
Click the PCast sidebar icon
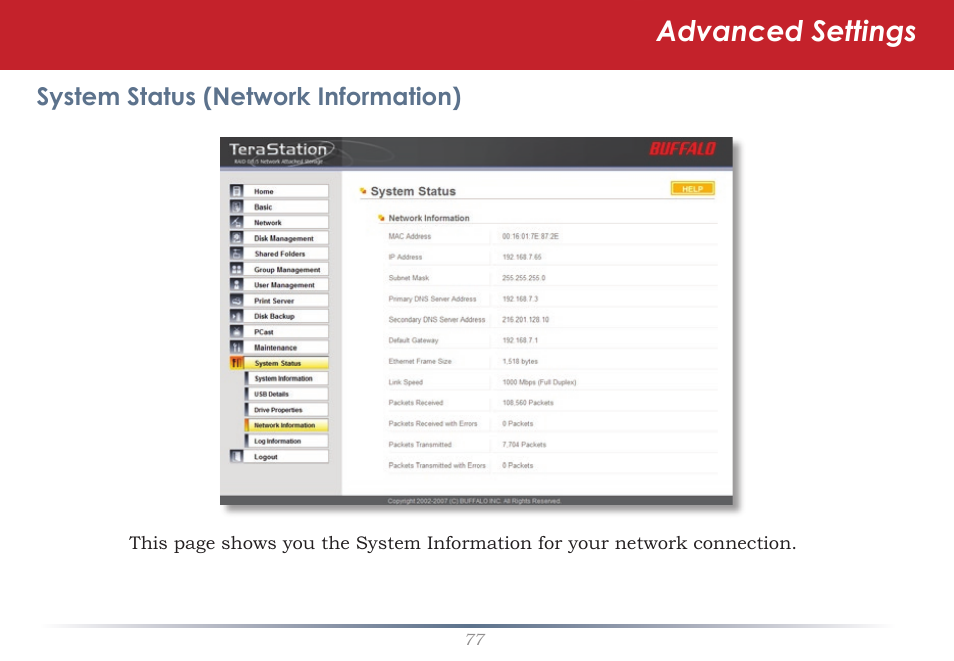(x=237, y=331)
